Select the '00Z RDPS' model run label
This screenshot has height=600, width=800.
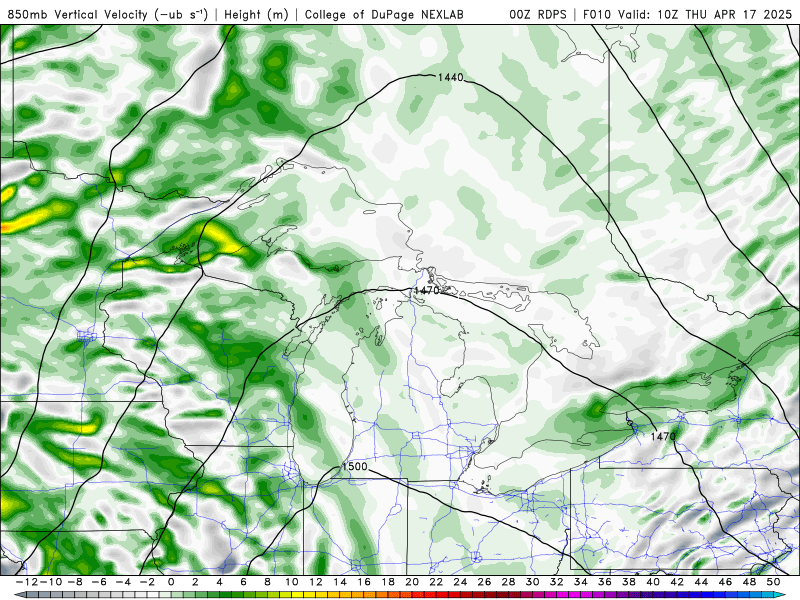pyautogui.click(x=538, y=15)
